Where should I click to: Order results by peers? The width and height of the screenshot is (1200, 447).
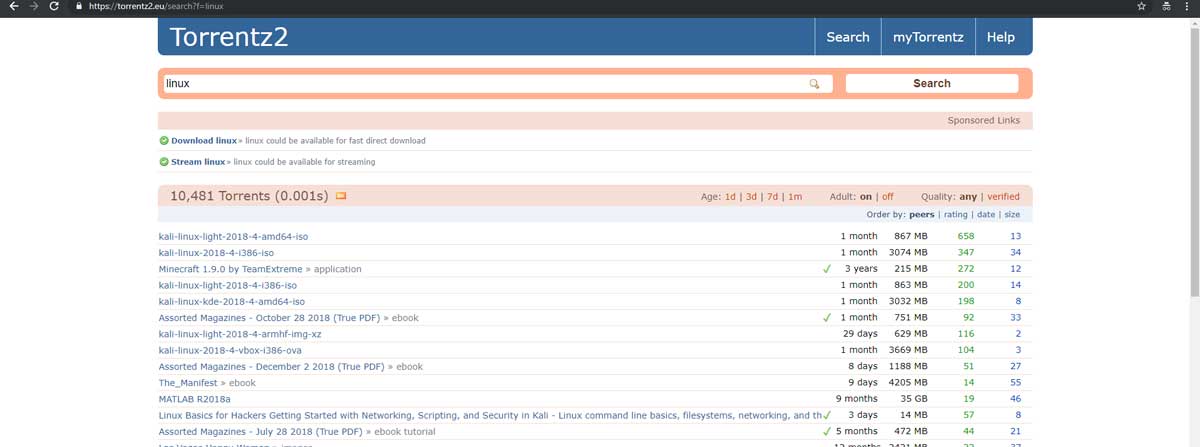(x=922, y=214)
